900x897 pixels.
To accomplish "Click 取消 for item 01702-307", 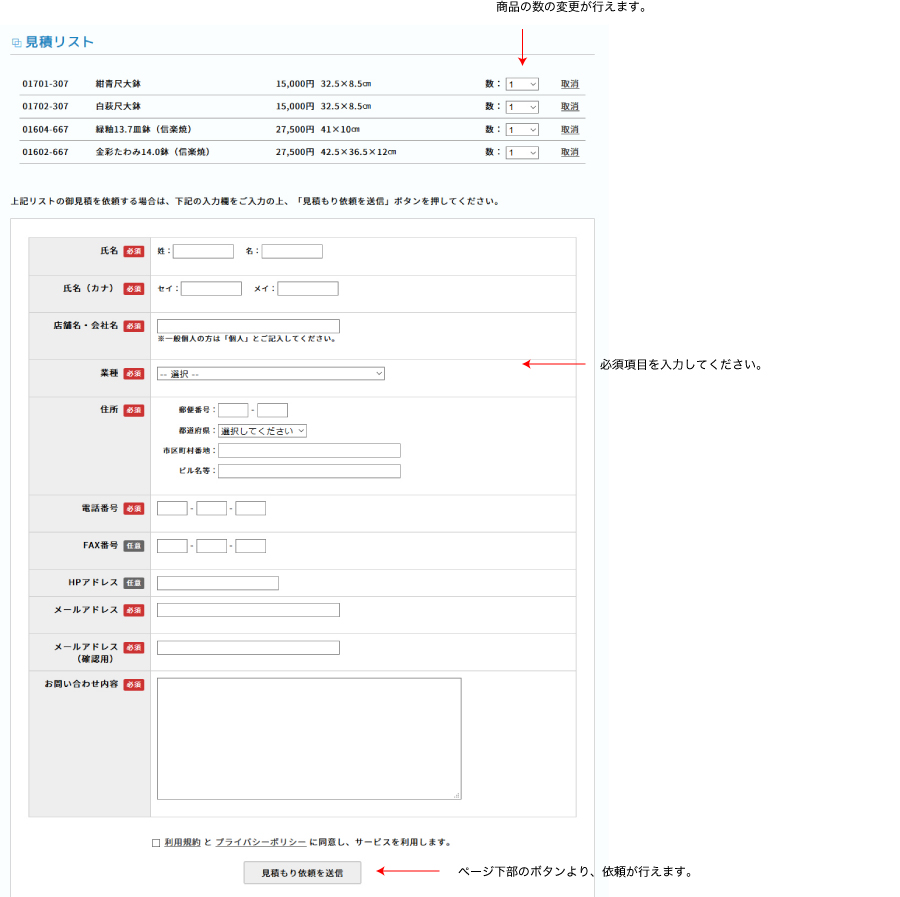I will [x=569, y=107].
